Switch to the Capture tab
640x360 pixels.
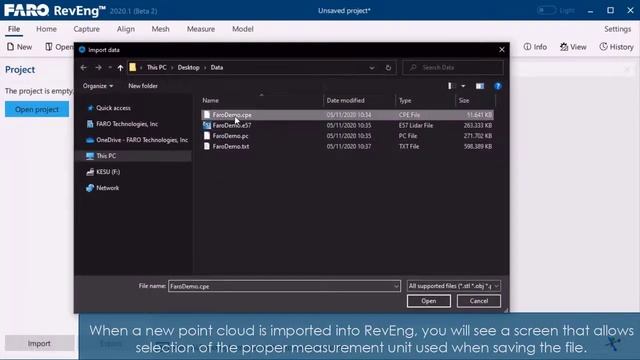point(86,29)
